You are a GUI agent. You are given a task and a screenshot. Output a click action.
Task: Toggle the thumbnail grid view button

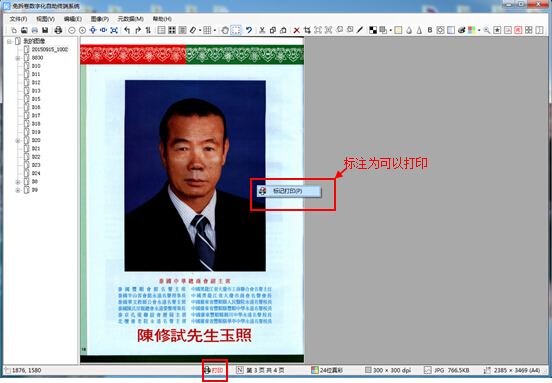(172, 31)
